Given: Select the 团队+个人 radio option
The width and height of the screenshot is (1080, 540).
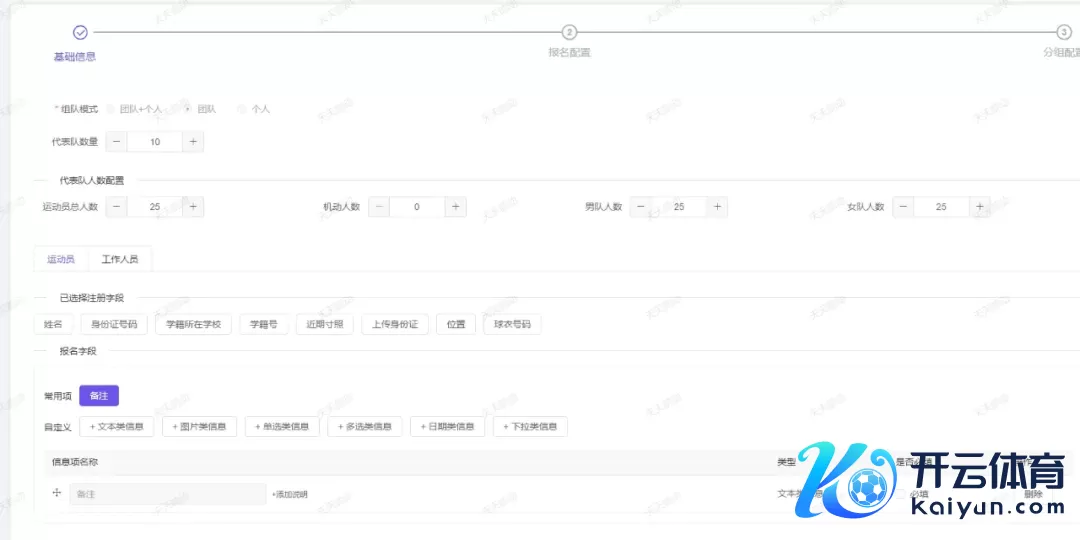Looking at the screenshot, I should (x=110, y=109).
